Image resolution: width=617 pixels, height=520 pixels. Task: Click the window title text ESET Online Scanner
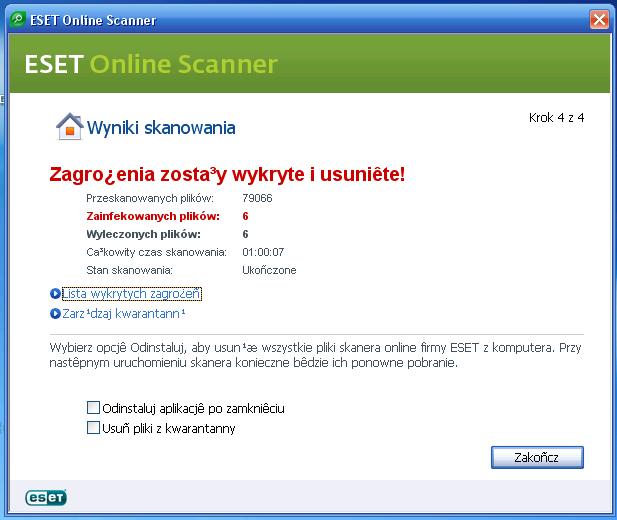93,20
